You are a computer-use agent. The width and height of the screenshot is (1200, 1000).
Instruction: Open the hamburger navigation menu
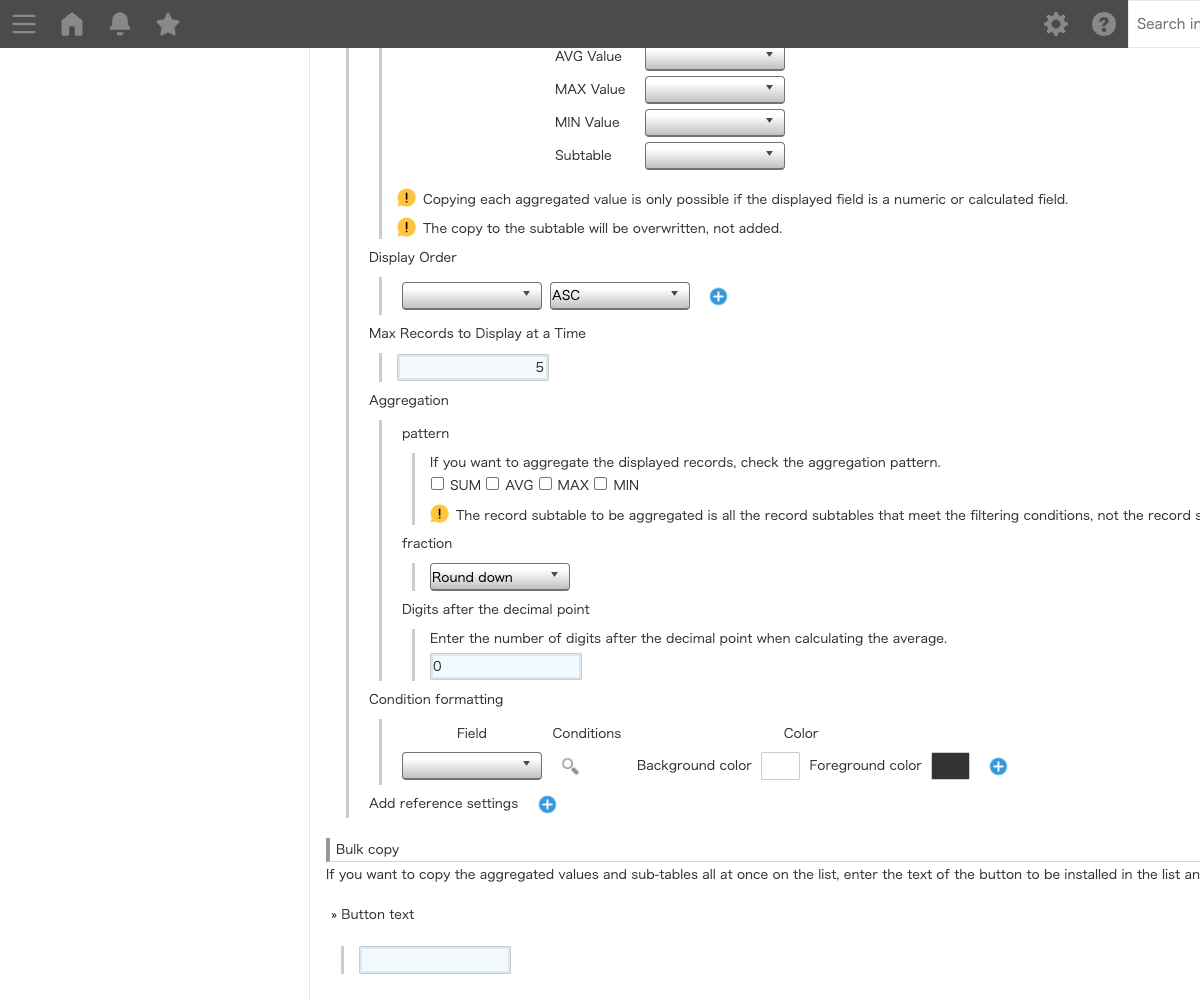24,24
